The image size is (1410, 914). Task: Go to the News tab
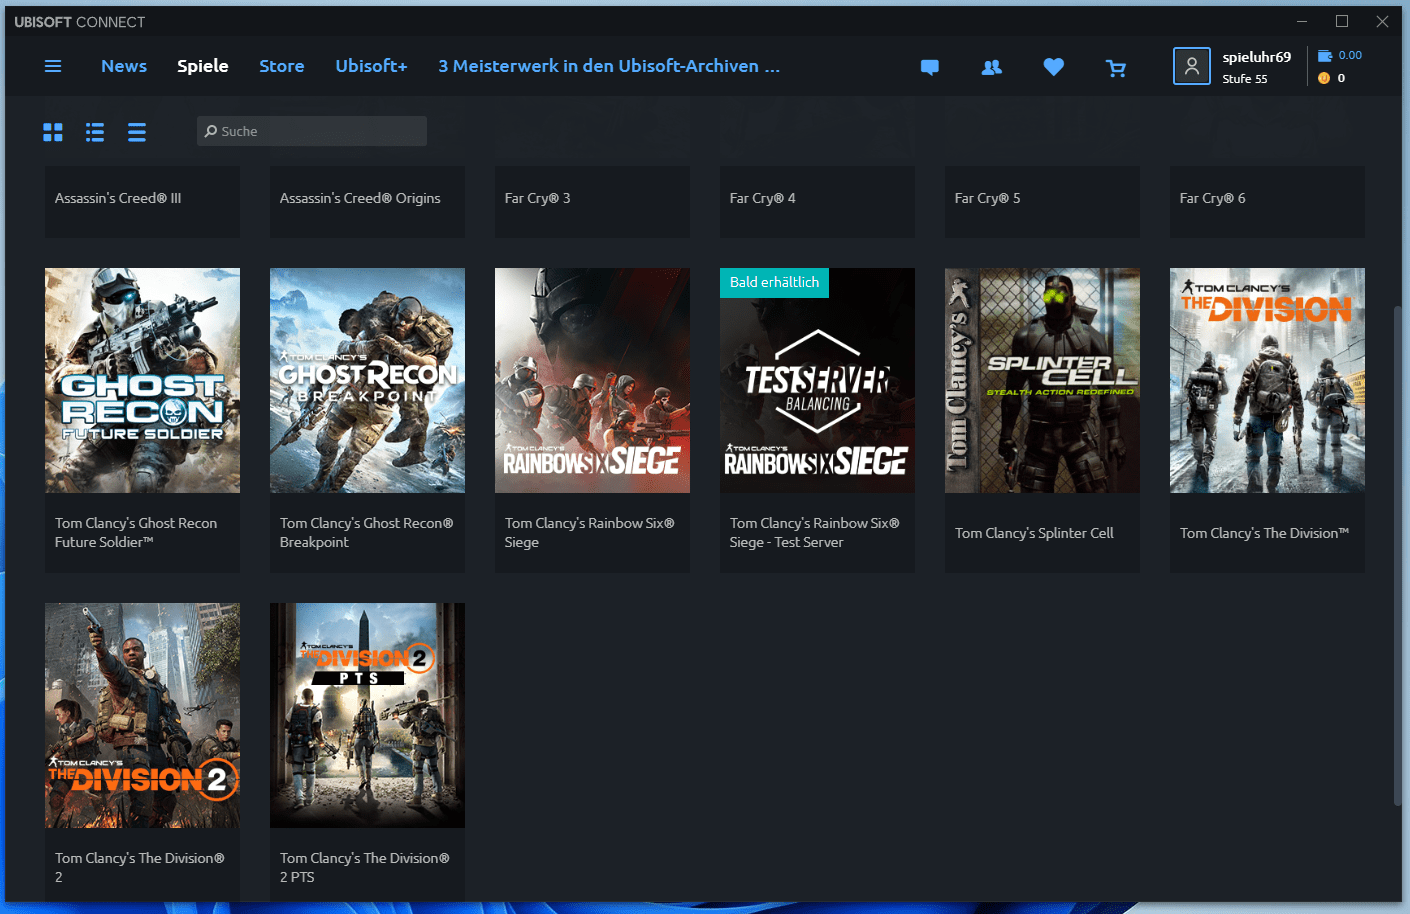pyautogui.click(x=124, y=66)
